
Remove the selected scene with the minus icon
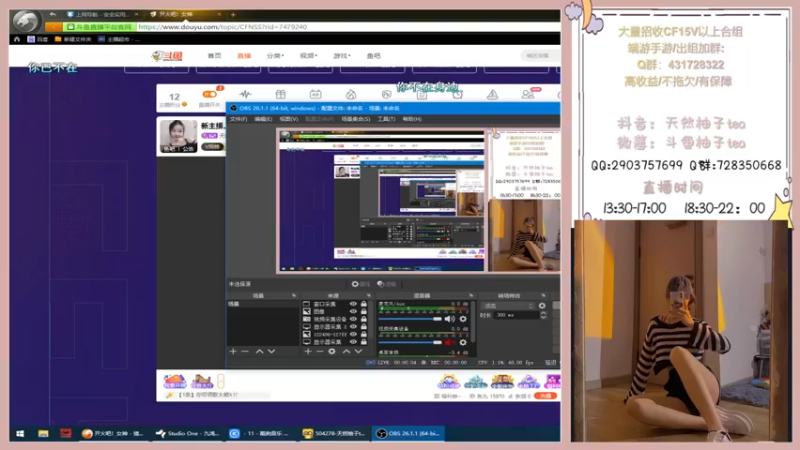tap(245, 352)
